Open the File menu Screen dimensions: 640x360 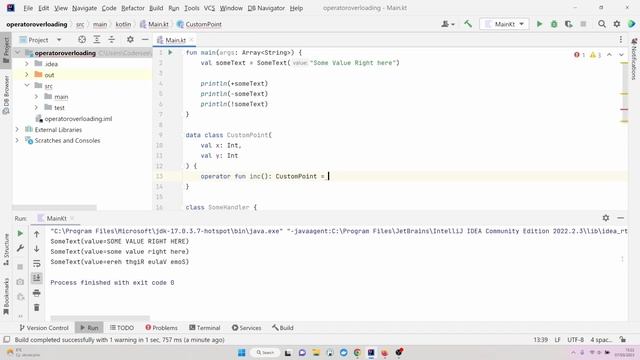pos(28,8)
